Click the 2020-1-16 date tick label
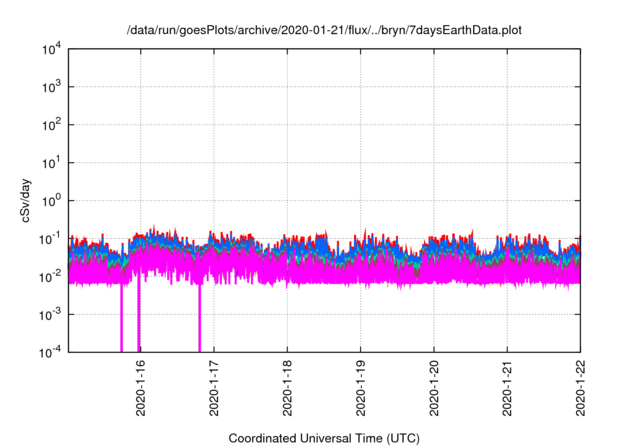The image size is (640, 448). coord(140,388)
